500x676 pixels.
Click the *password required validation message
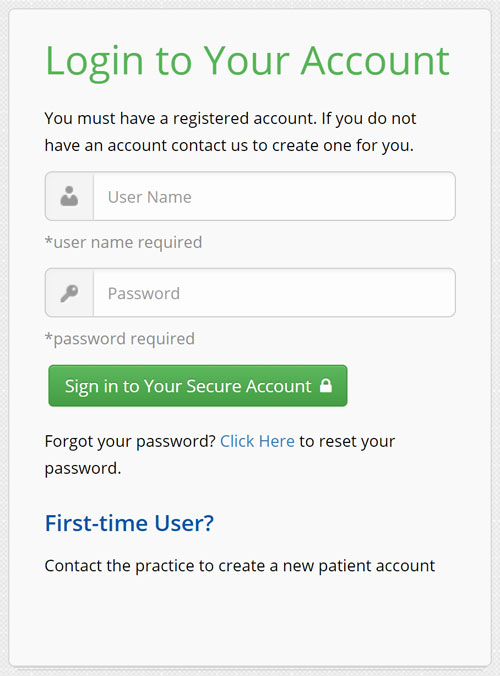click(120, 339)
